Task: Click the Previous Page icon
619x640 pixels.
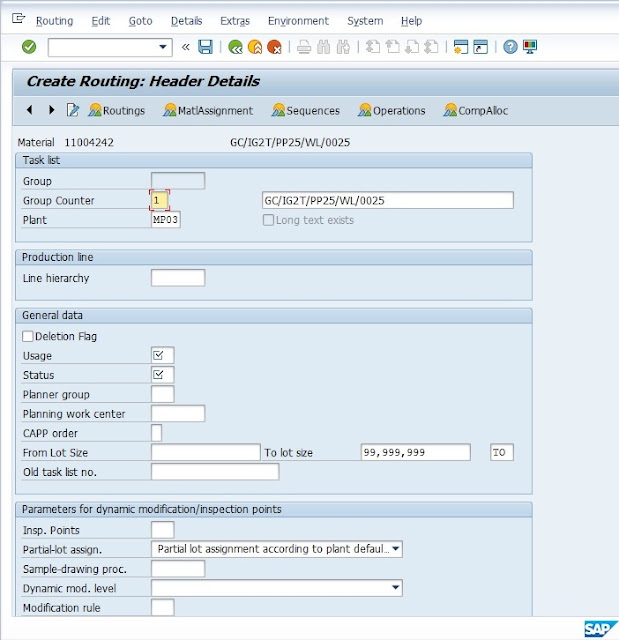Action: (393, 47)
